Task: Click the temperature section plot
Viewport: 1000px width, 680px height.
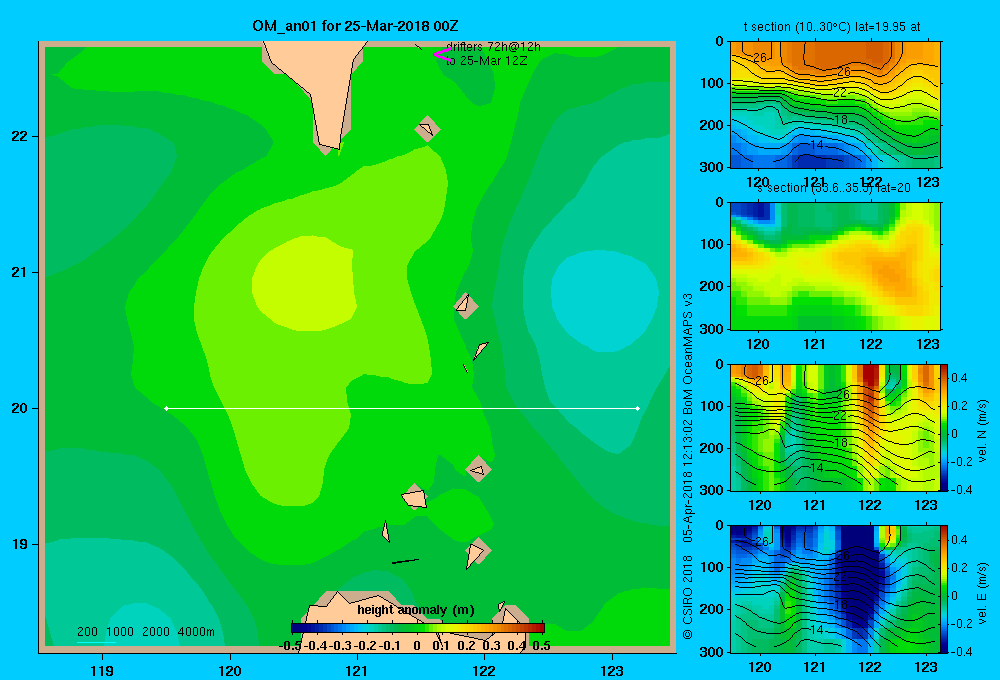Action: pos(835,105)
